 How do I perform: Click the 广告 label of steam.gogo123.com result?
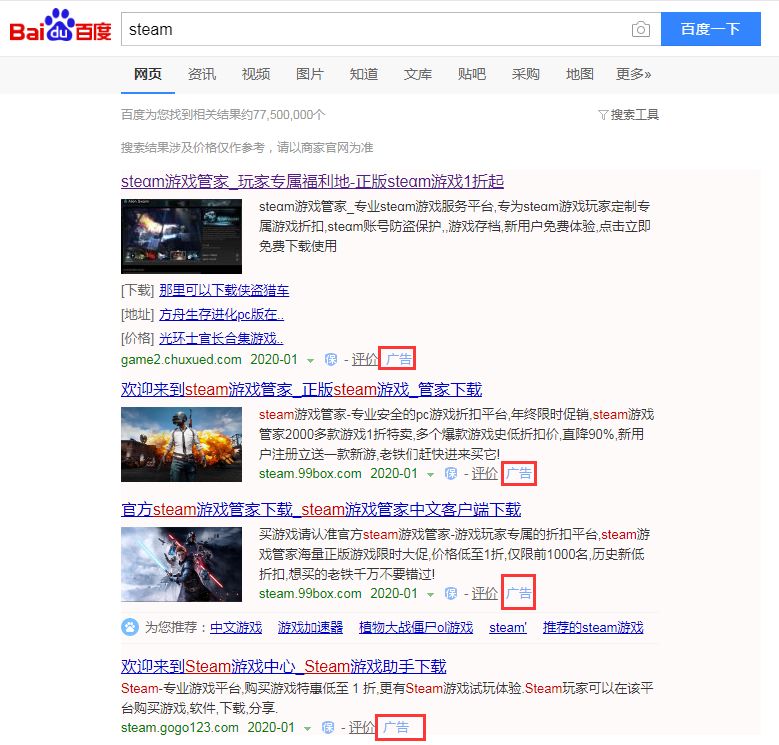click(396, 728)
